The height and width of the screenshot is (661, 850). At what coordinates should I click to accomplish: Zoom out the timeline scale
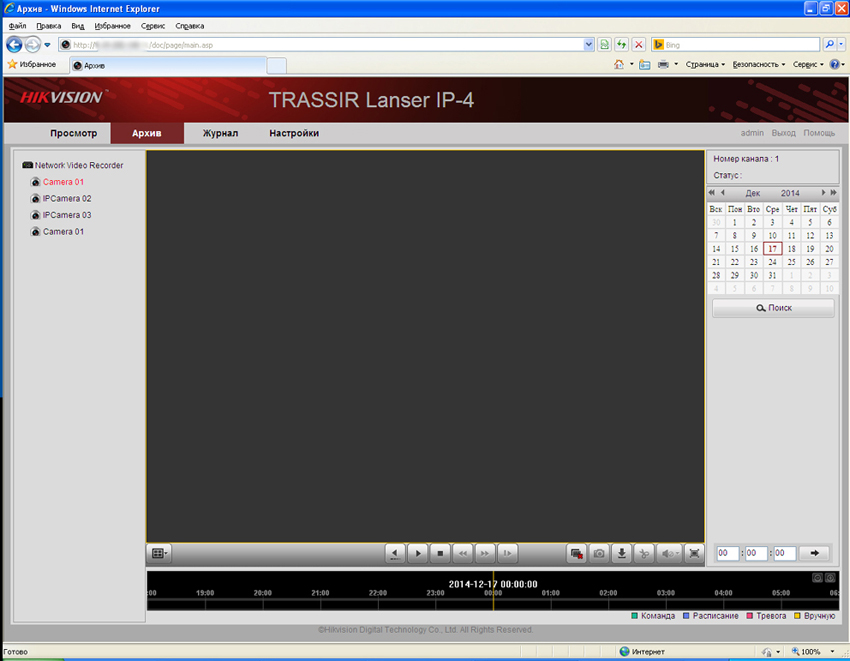pyautogui.click(x=817, y=577)
